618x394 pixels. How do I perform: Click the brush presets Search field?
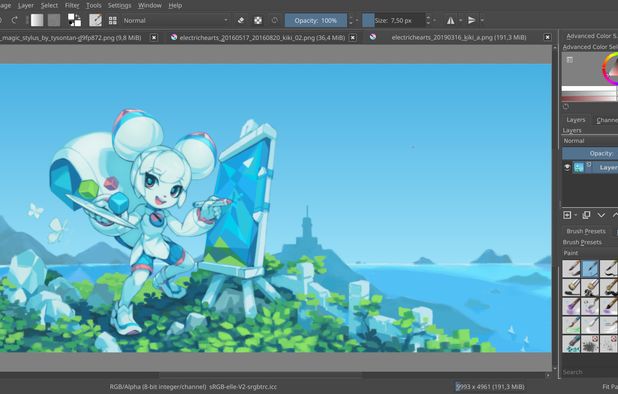pos(590,372)
